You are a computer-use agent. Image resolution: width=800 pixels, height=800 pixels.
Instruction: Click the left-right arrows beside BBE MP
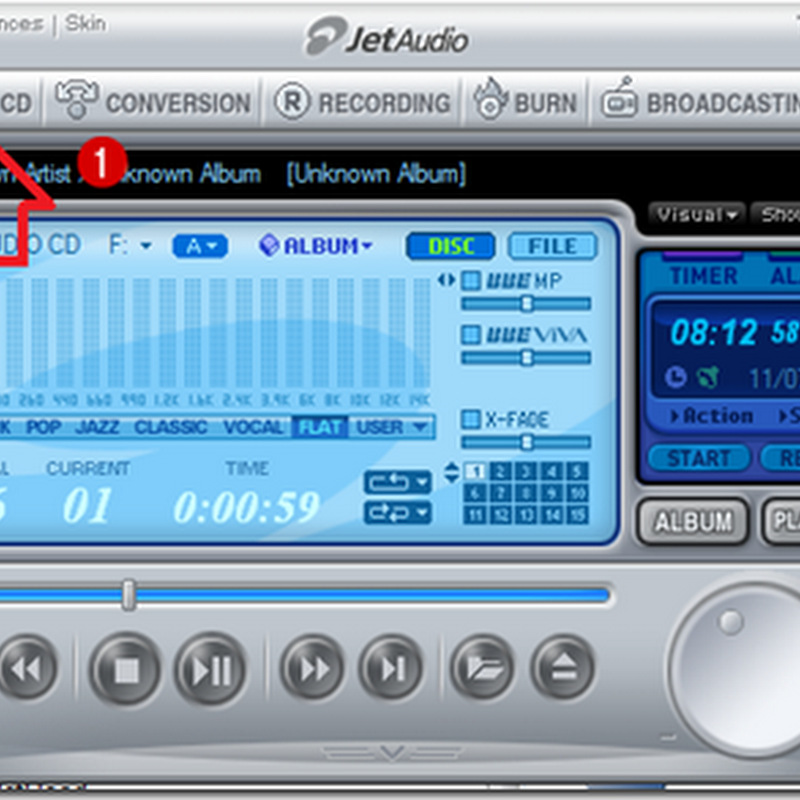point(446,280)
